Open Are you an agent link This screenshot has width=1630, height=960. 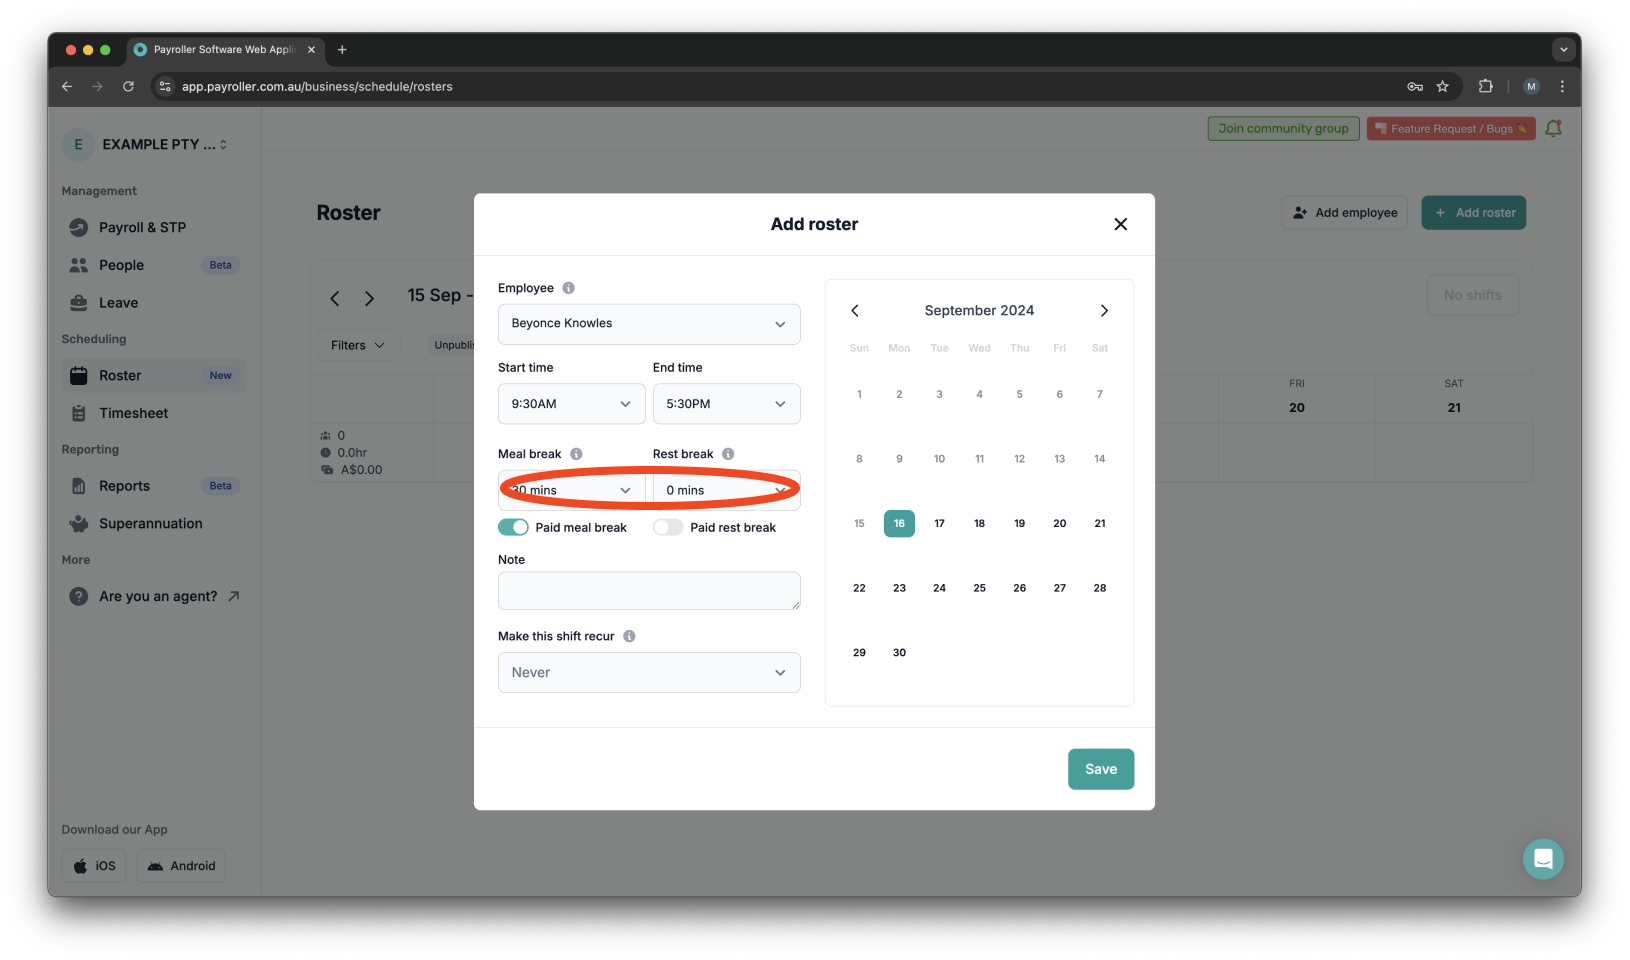[x=153, y=596]
